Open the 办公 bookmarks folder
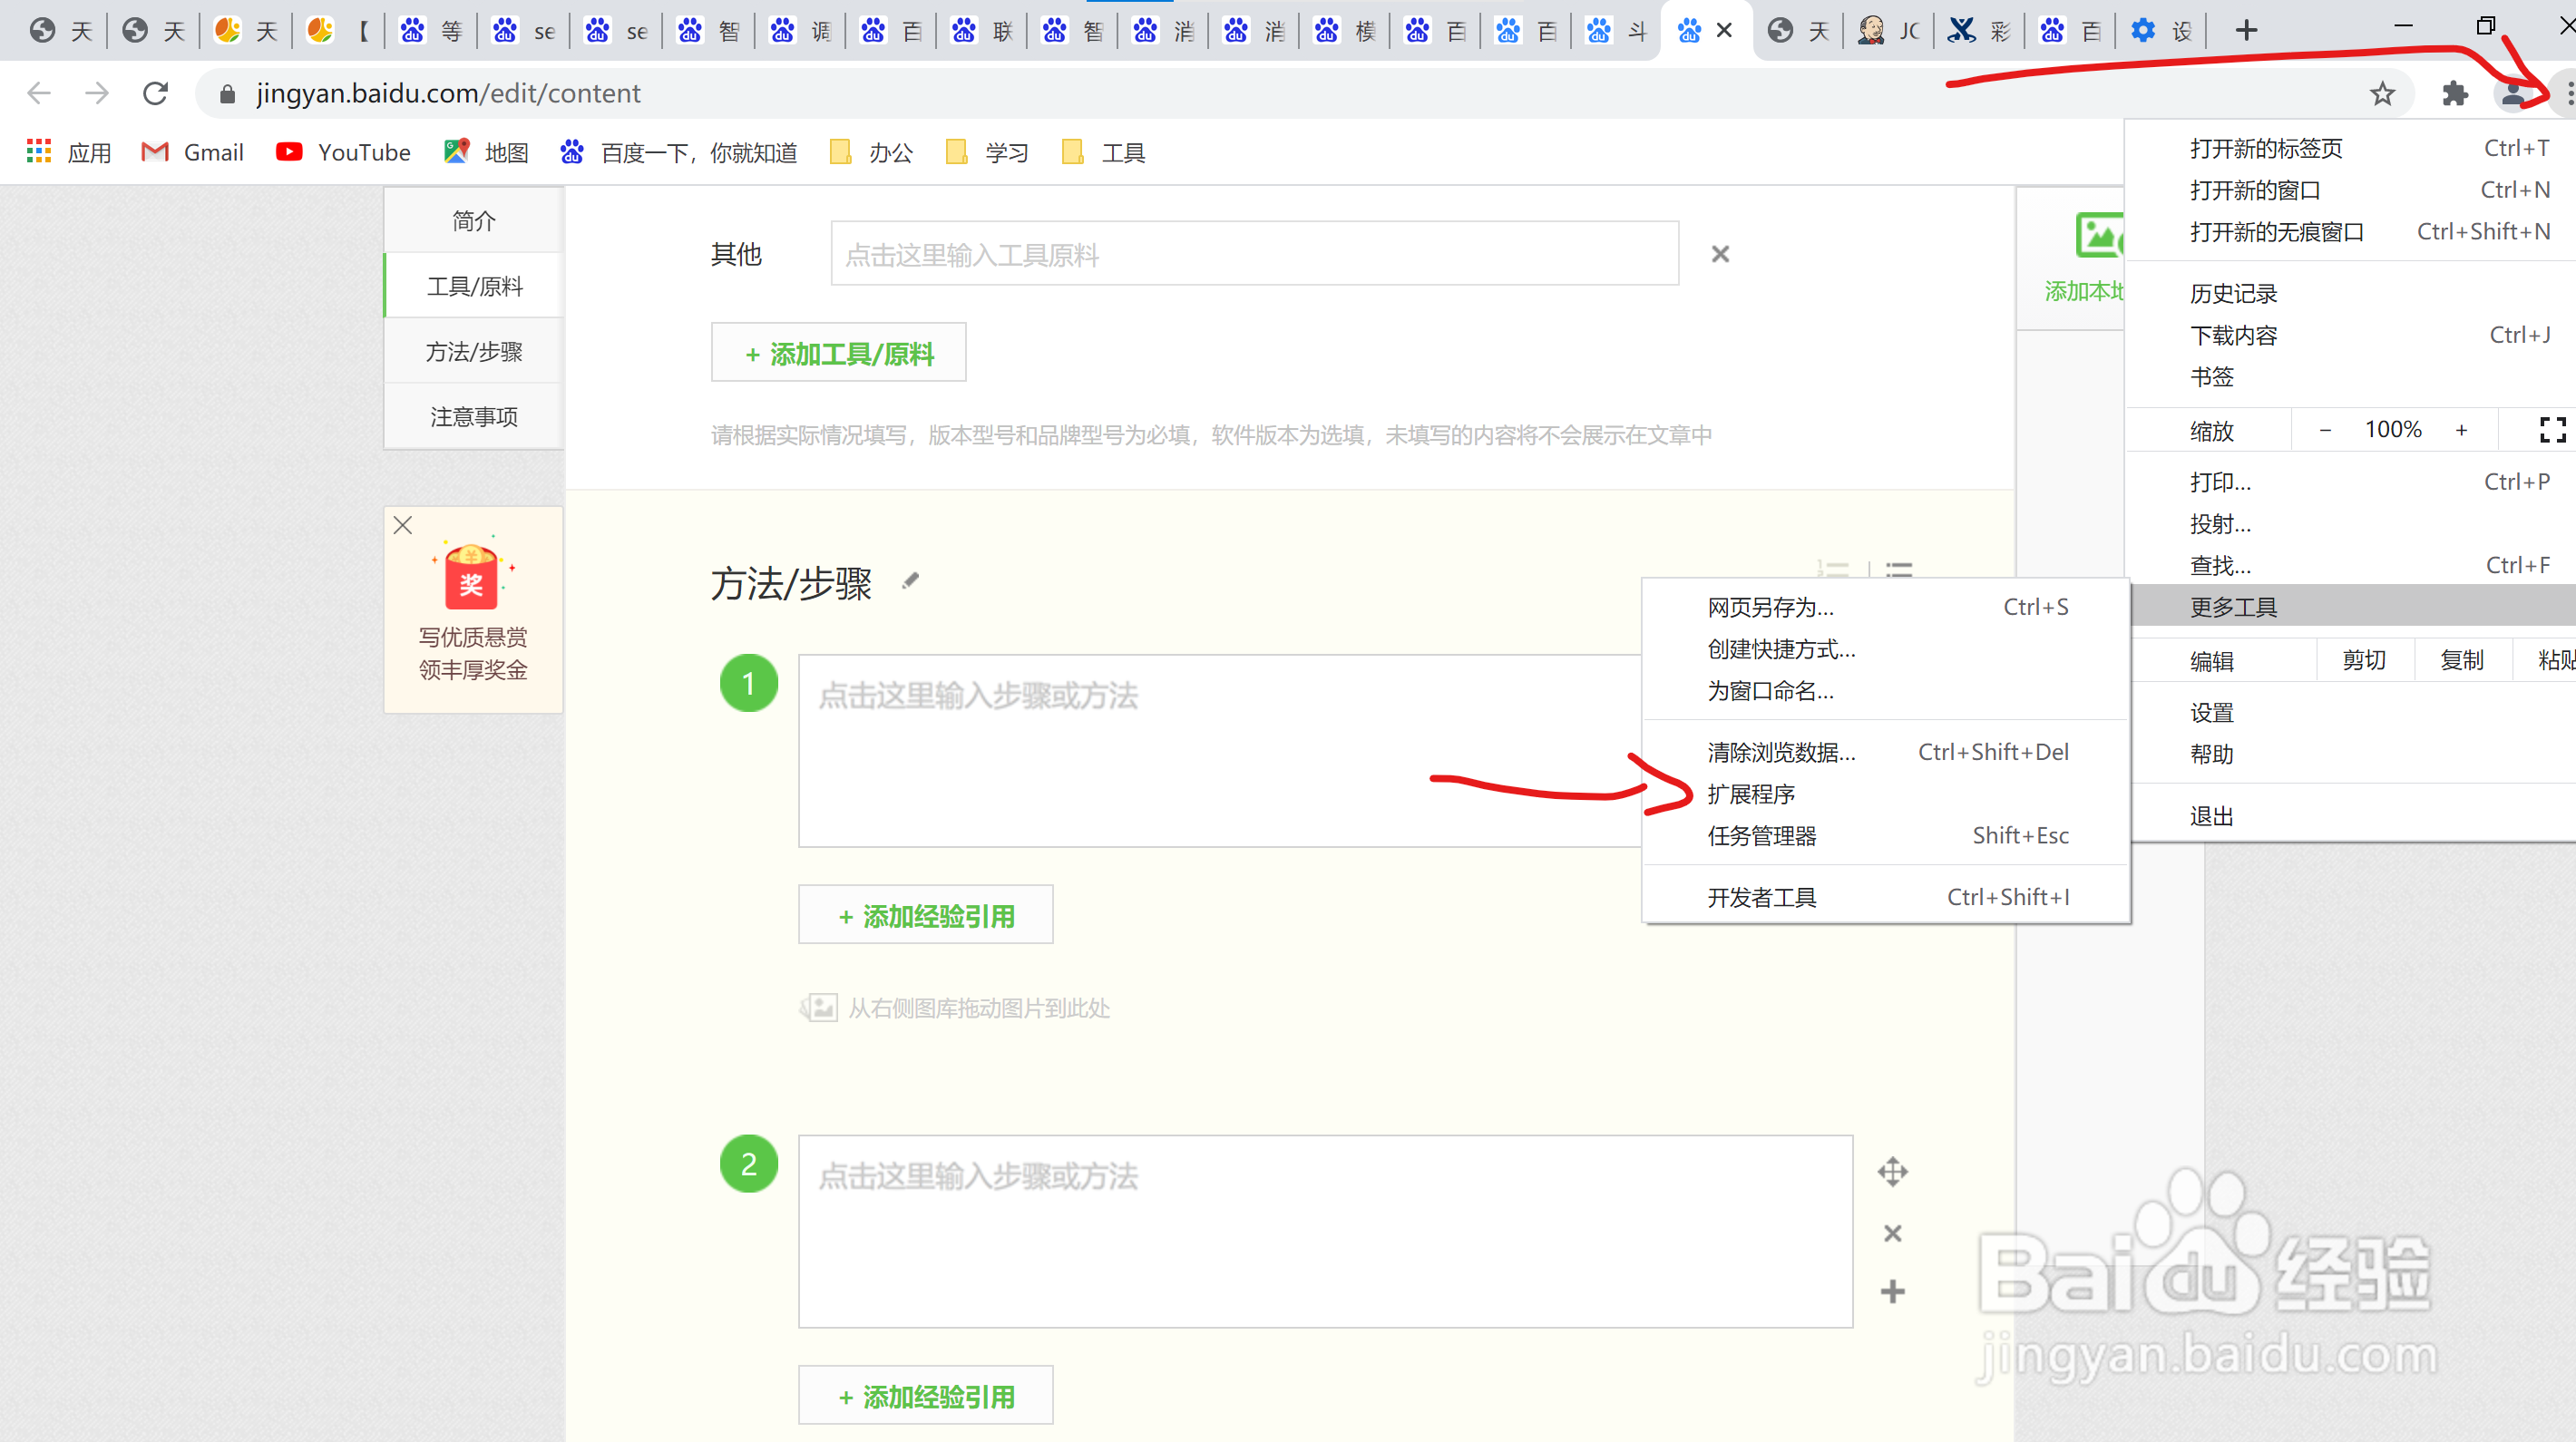 point(871,153)
